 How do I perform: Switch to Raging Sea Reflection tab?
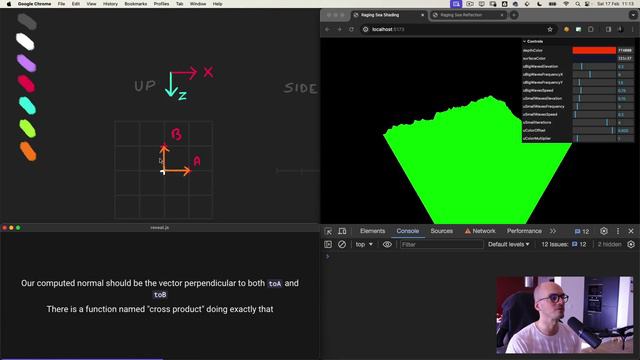pyautogui.click(x=469, y=15)
